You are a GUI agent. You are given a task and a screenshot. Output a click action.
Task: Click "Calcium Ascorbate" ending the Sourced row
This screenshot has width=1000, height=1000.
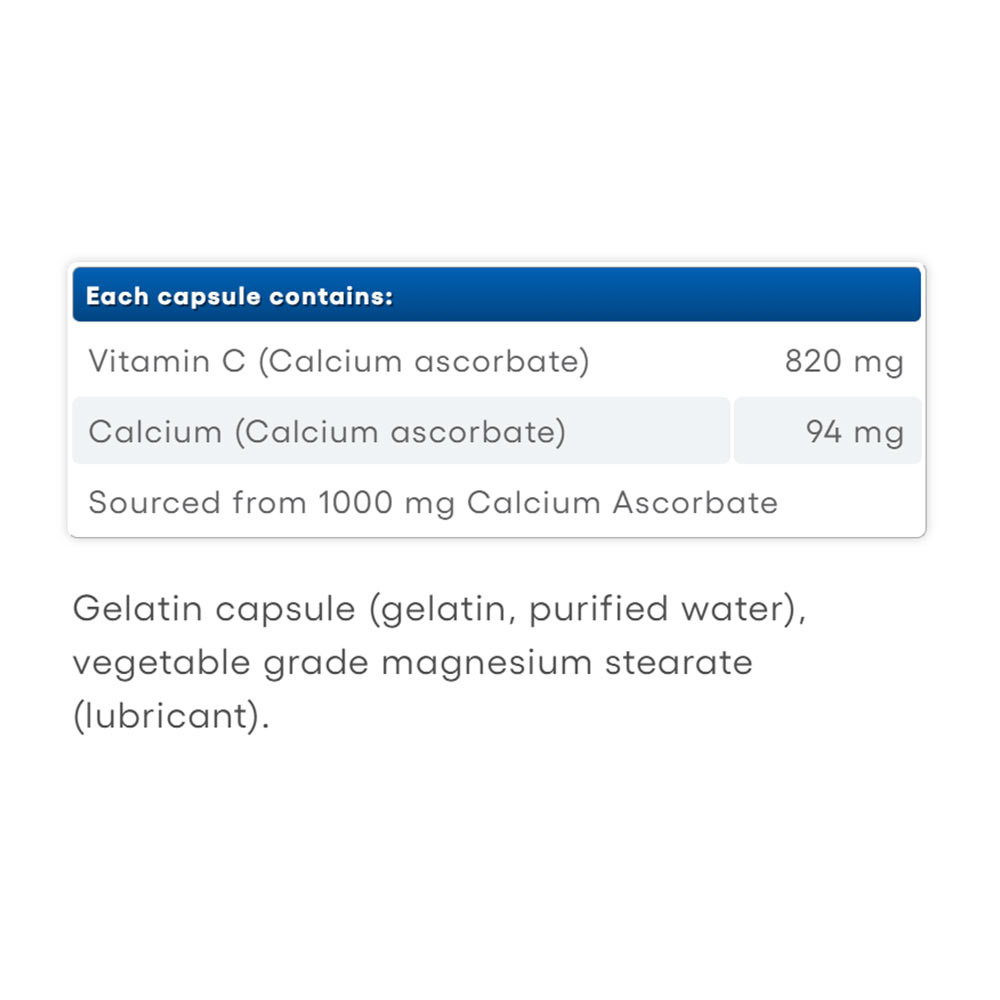[622, 502]
